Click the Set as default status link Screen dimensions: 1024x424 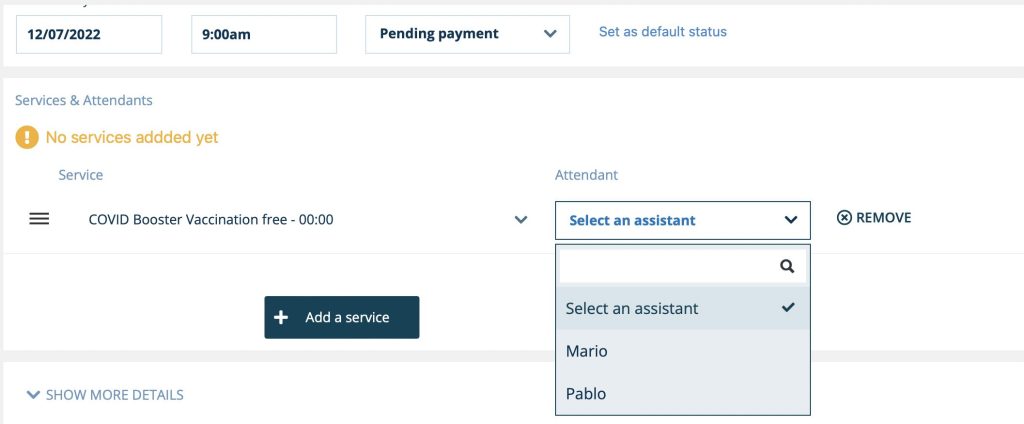coord(662,31)
